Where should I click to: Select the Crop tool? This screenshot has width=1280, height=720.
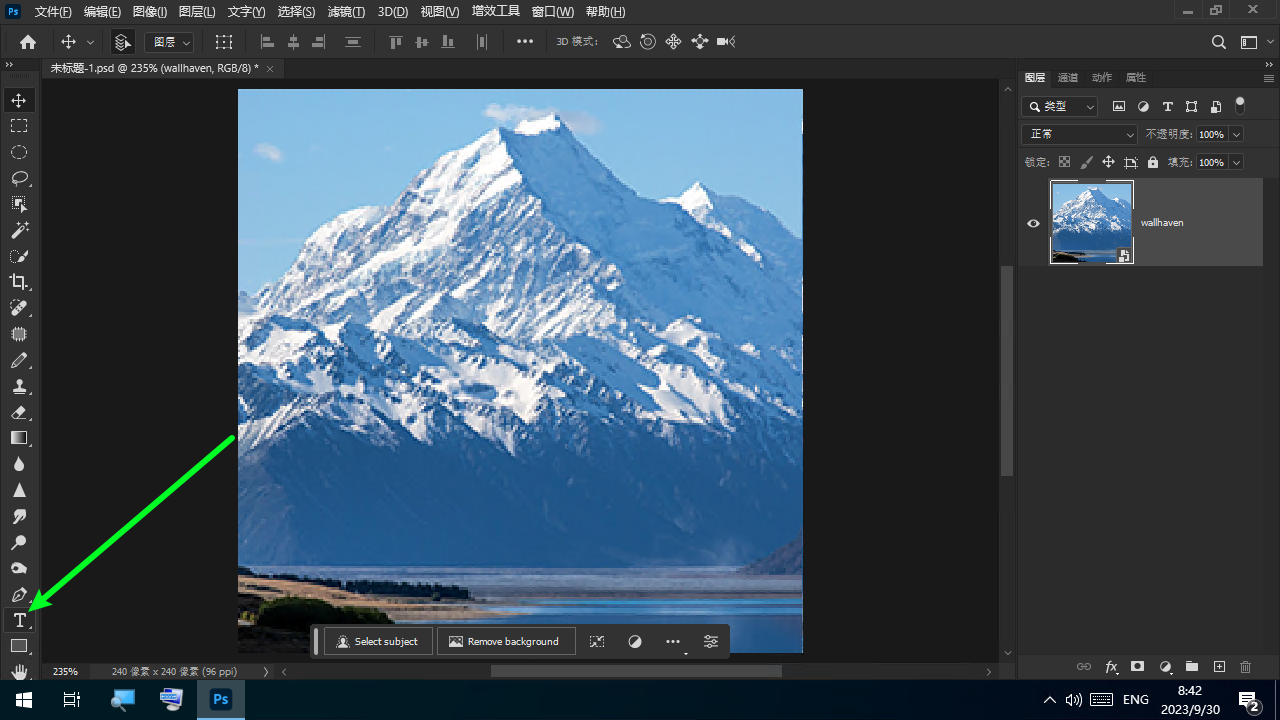click(19, 282)
